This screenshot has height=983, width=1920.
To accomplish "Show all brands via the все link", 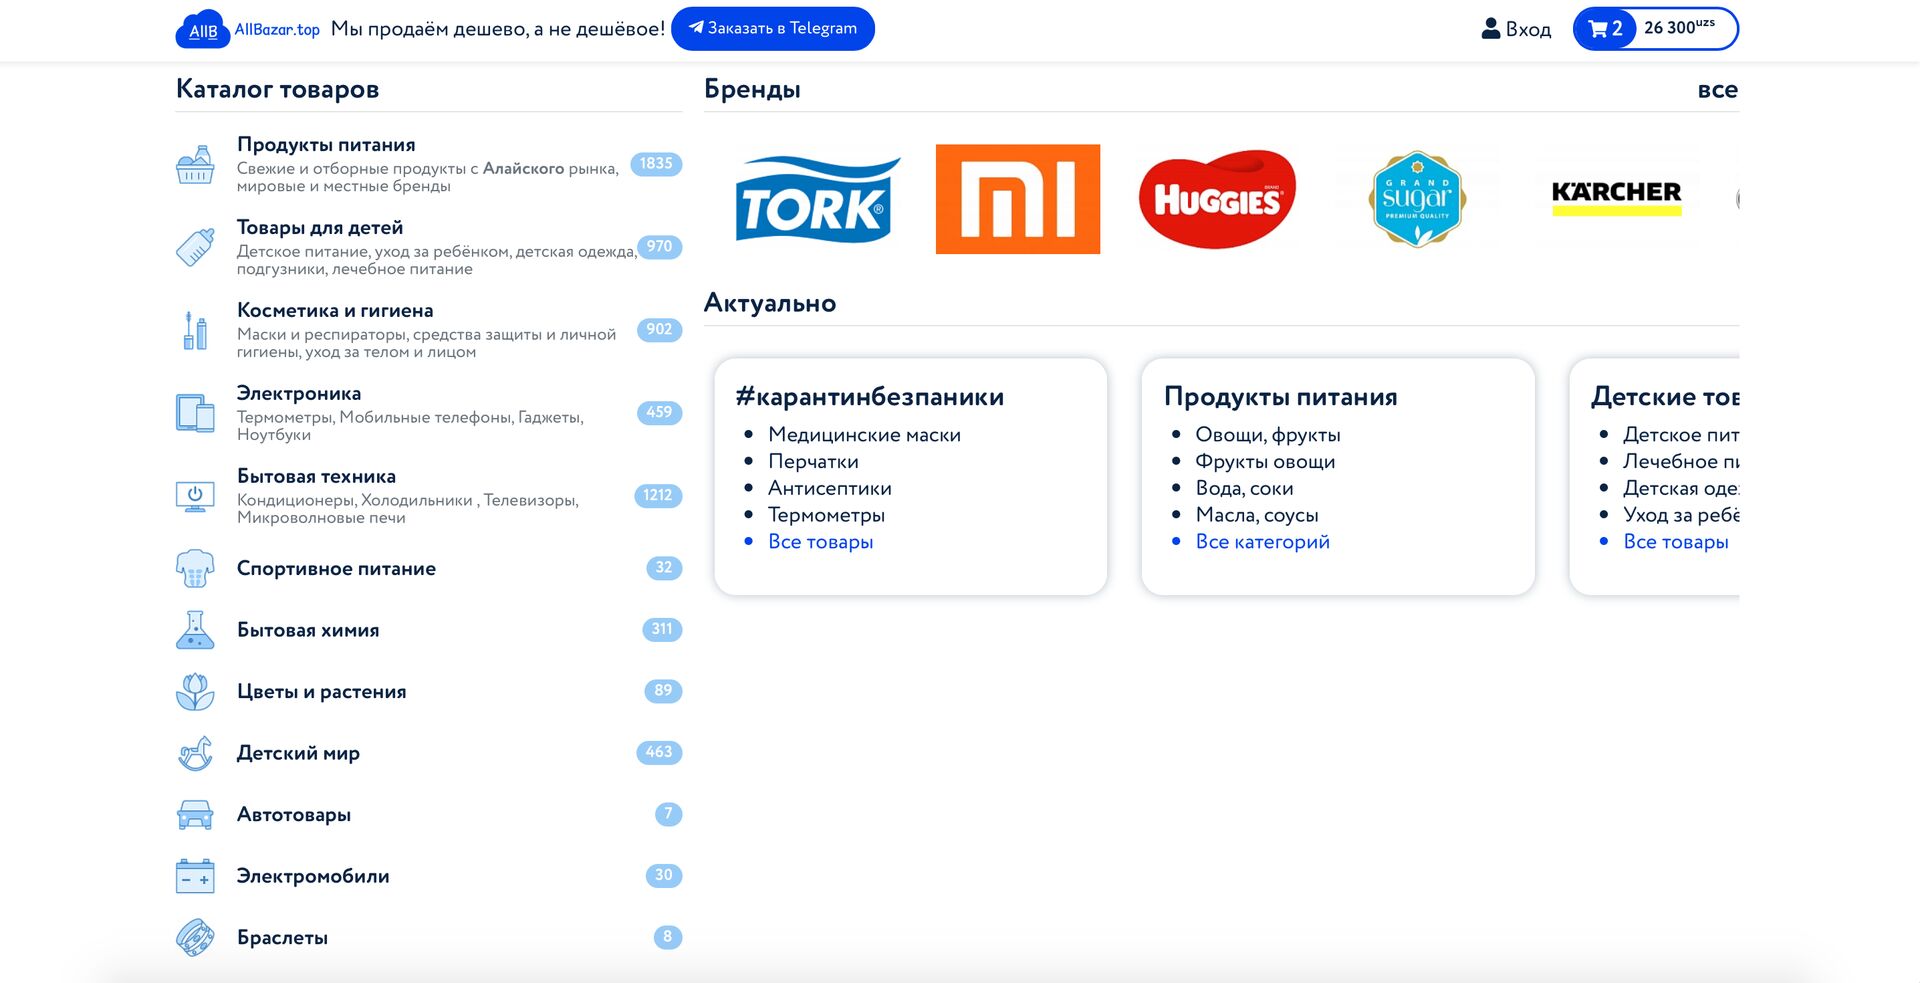I will (1717, 90).
